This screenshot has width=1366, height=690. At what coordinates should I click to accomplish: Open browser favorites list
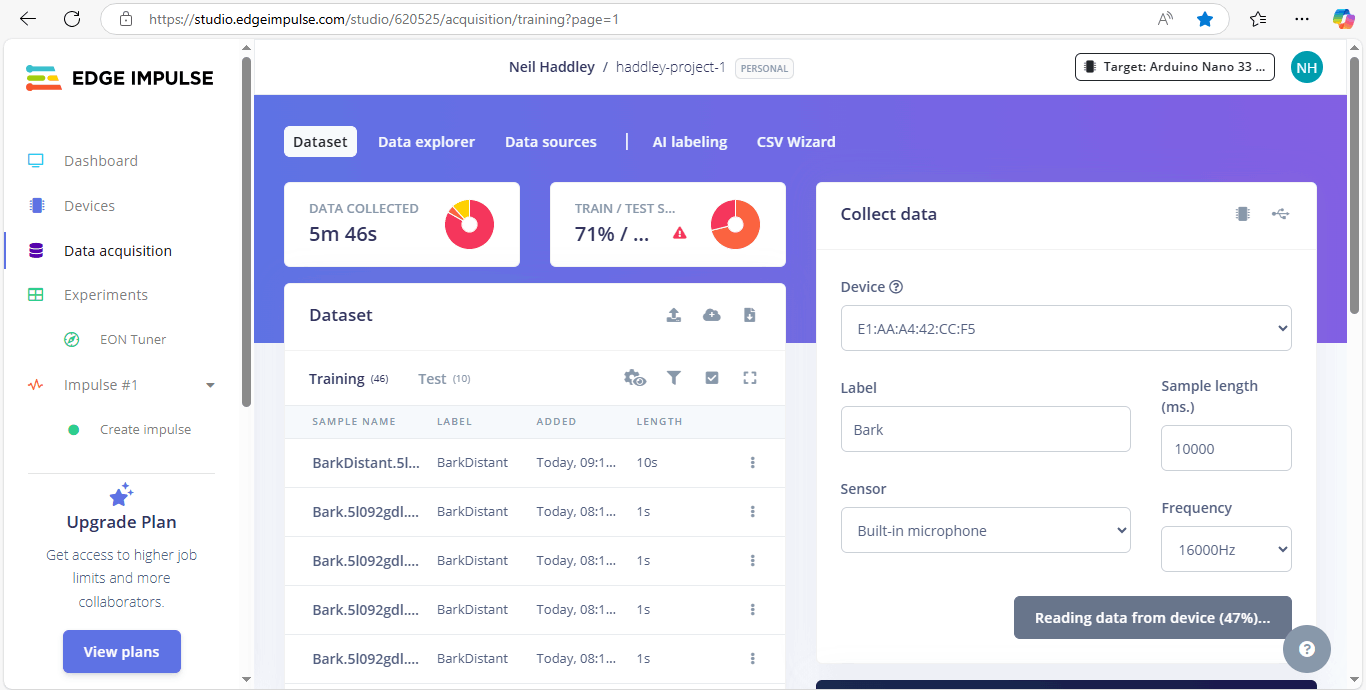1258,19
